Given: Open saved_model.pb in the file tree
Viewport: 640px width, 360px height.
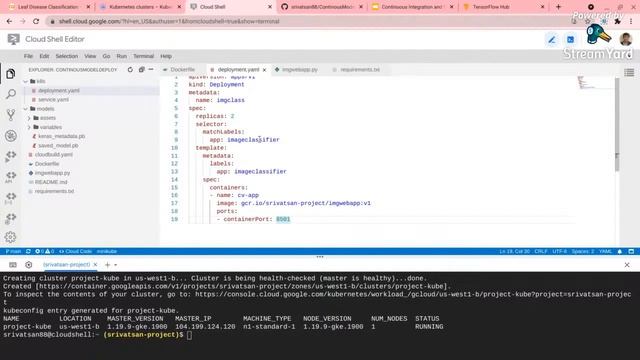Looking at the screenshot, I should (58, 146).
